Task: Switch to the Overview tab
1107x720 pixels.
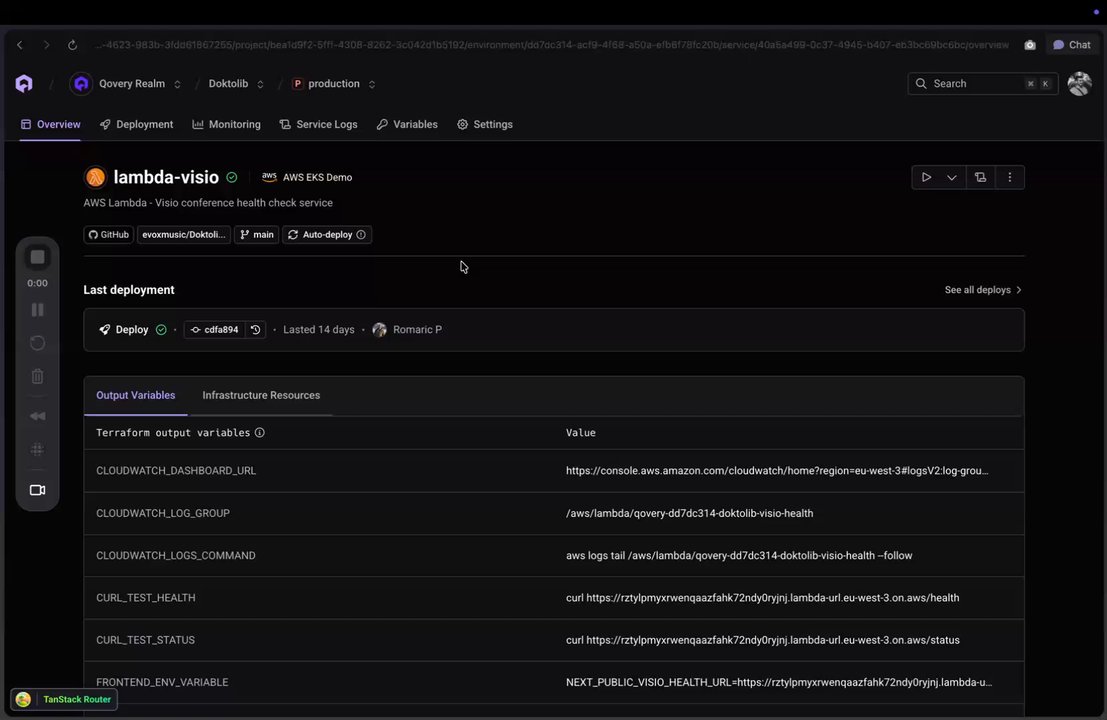Action: pos(50,124)
